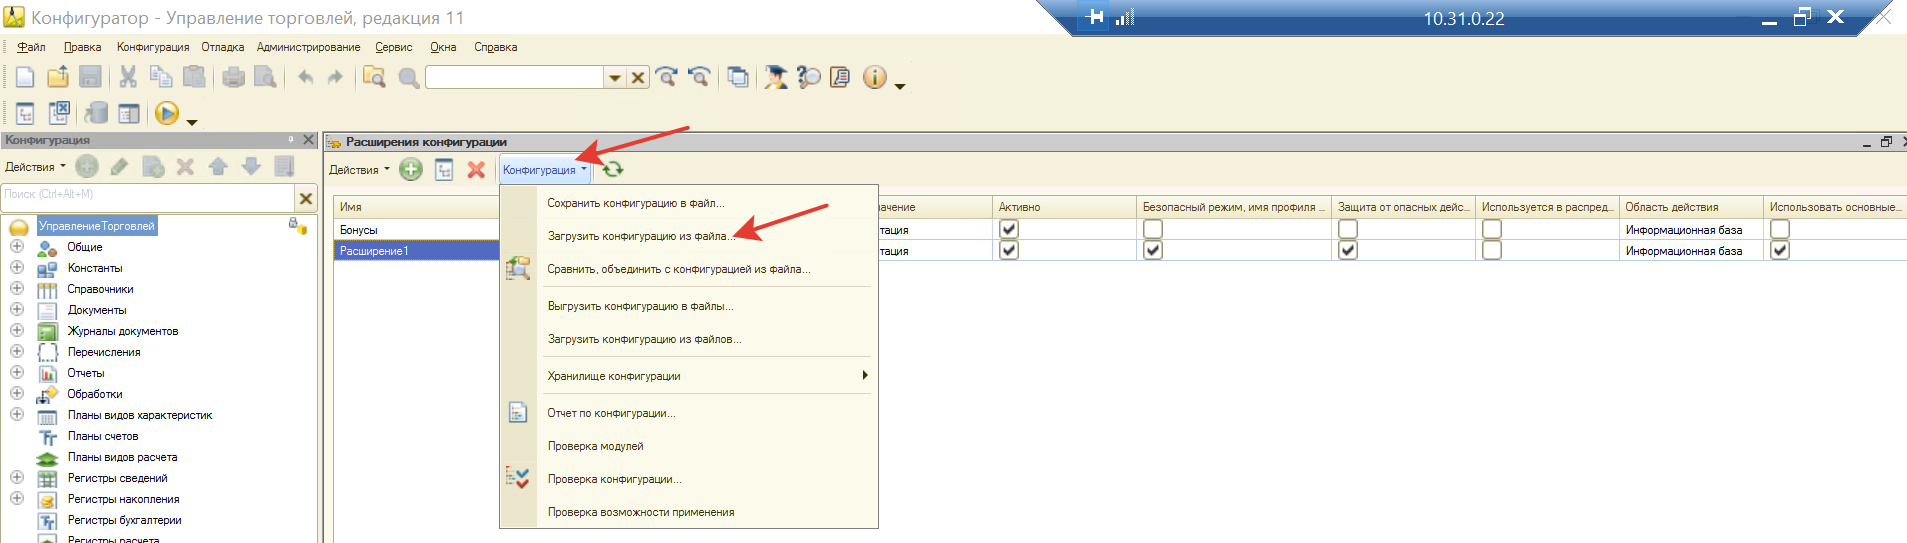
Task: Click the Help contents icon
Action: pyautogui.click(x=840, y=77)
